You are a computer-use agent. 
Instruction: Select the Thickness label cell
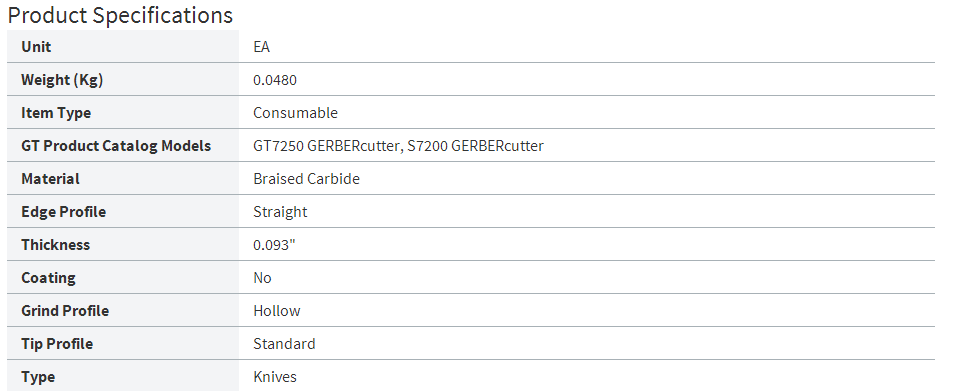[x=123, y=244]
